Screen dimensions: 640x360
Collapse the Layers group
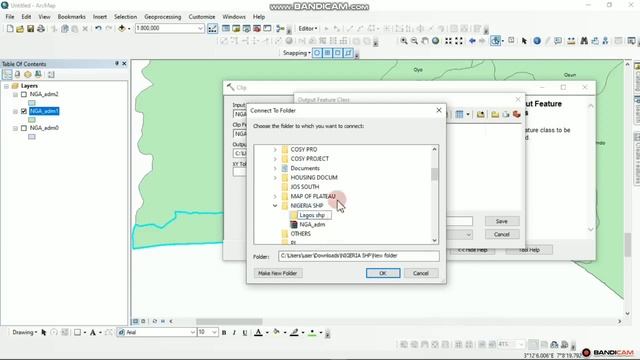click(6, 86)
